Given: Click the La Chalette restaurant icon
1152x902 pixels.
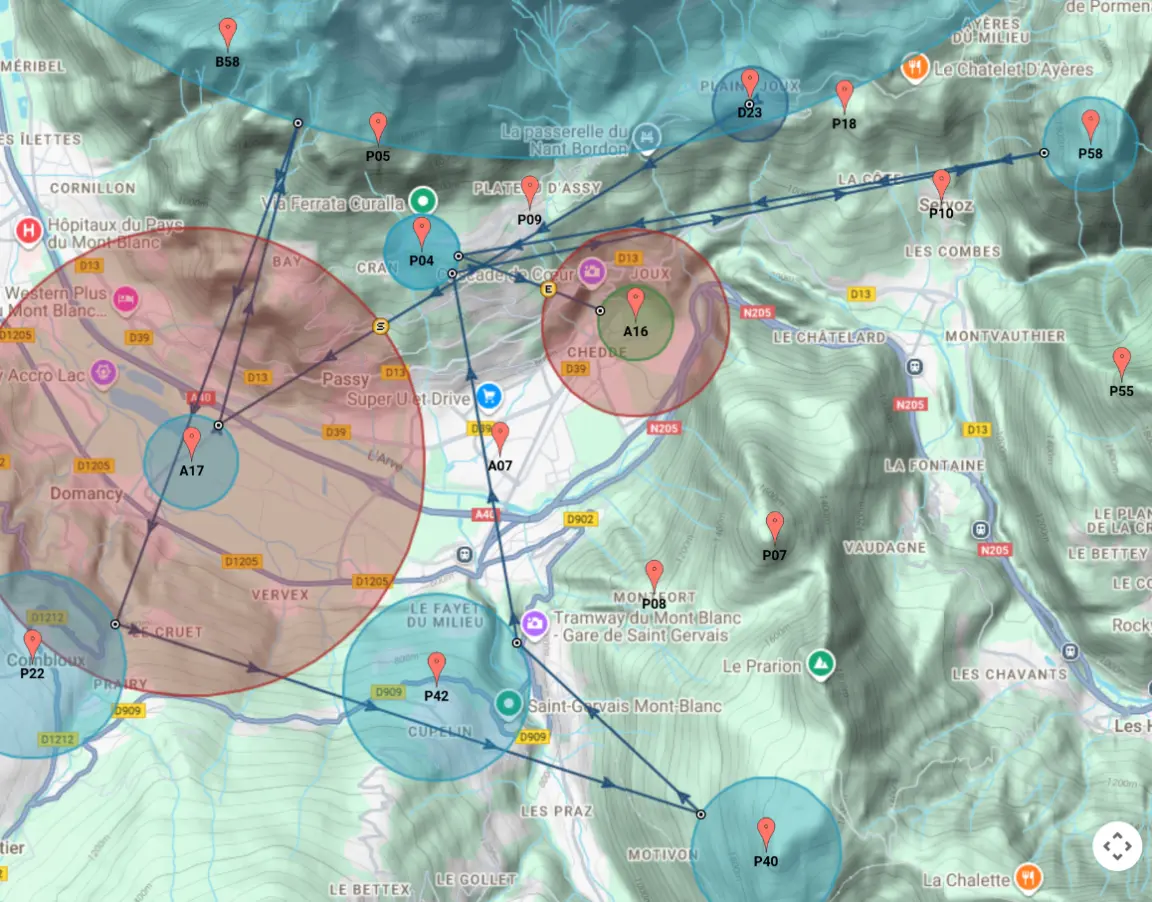Looking at the screenshot, I should tap(1027, 878).
